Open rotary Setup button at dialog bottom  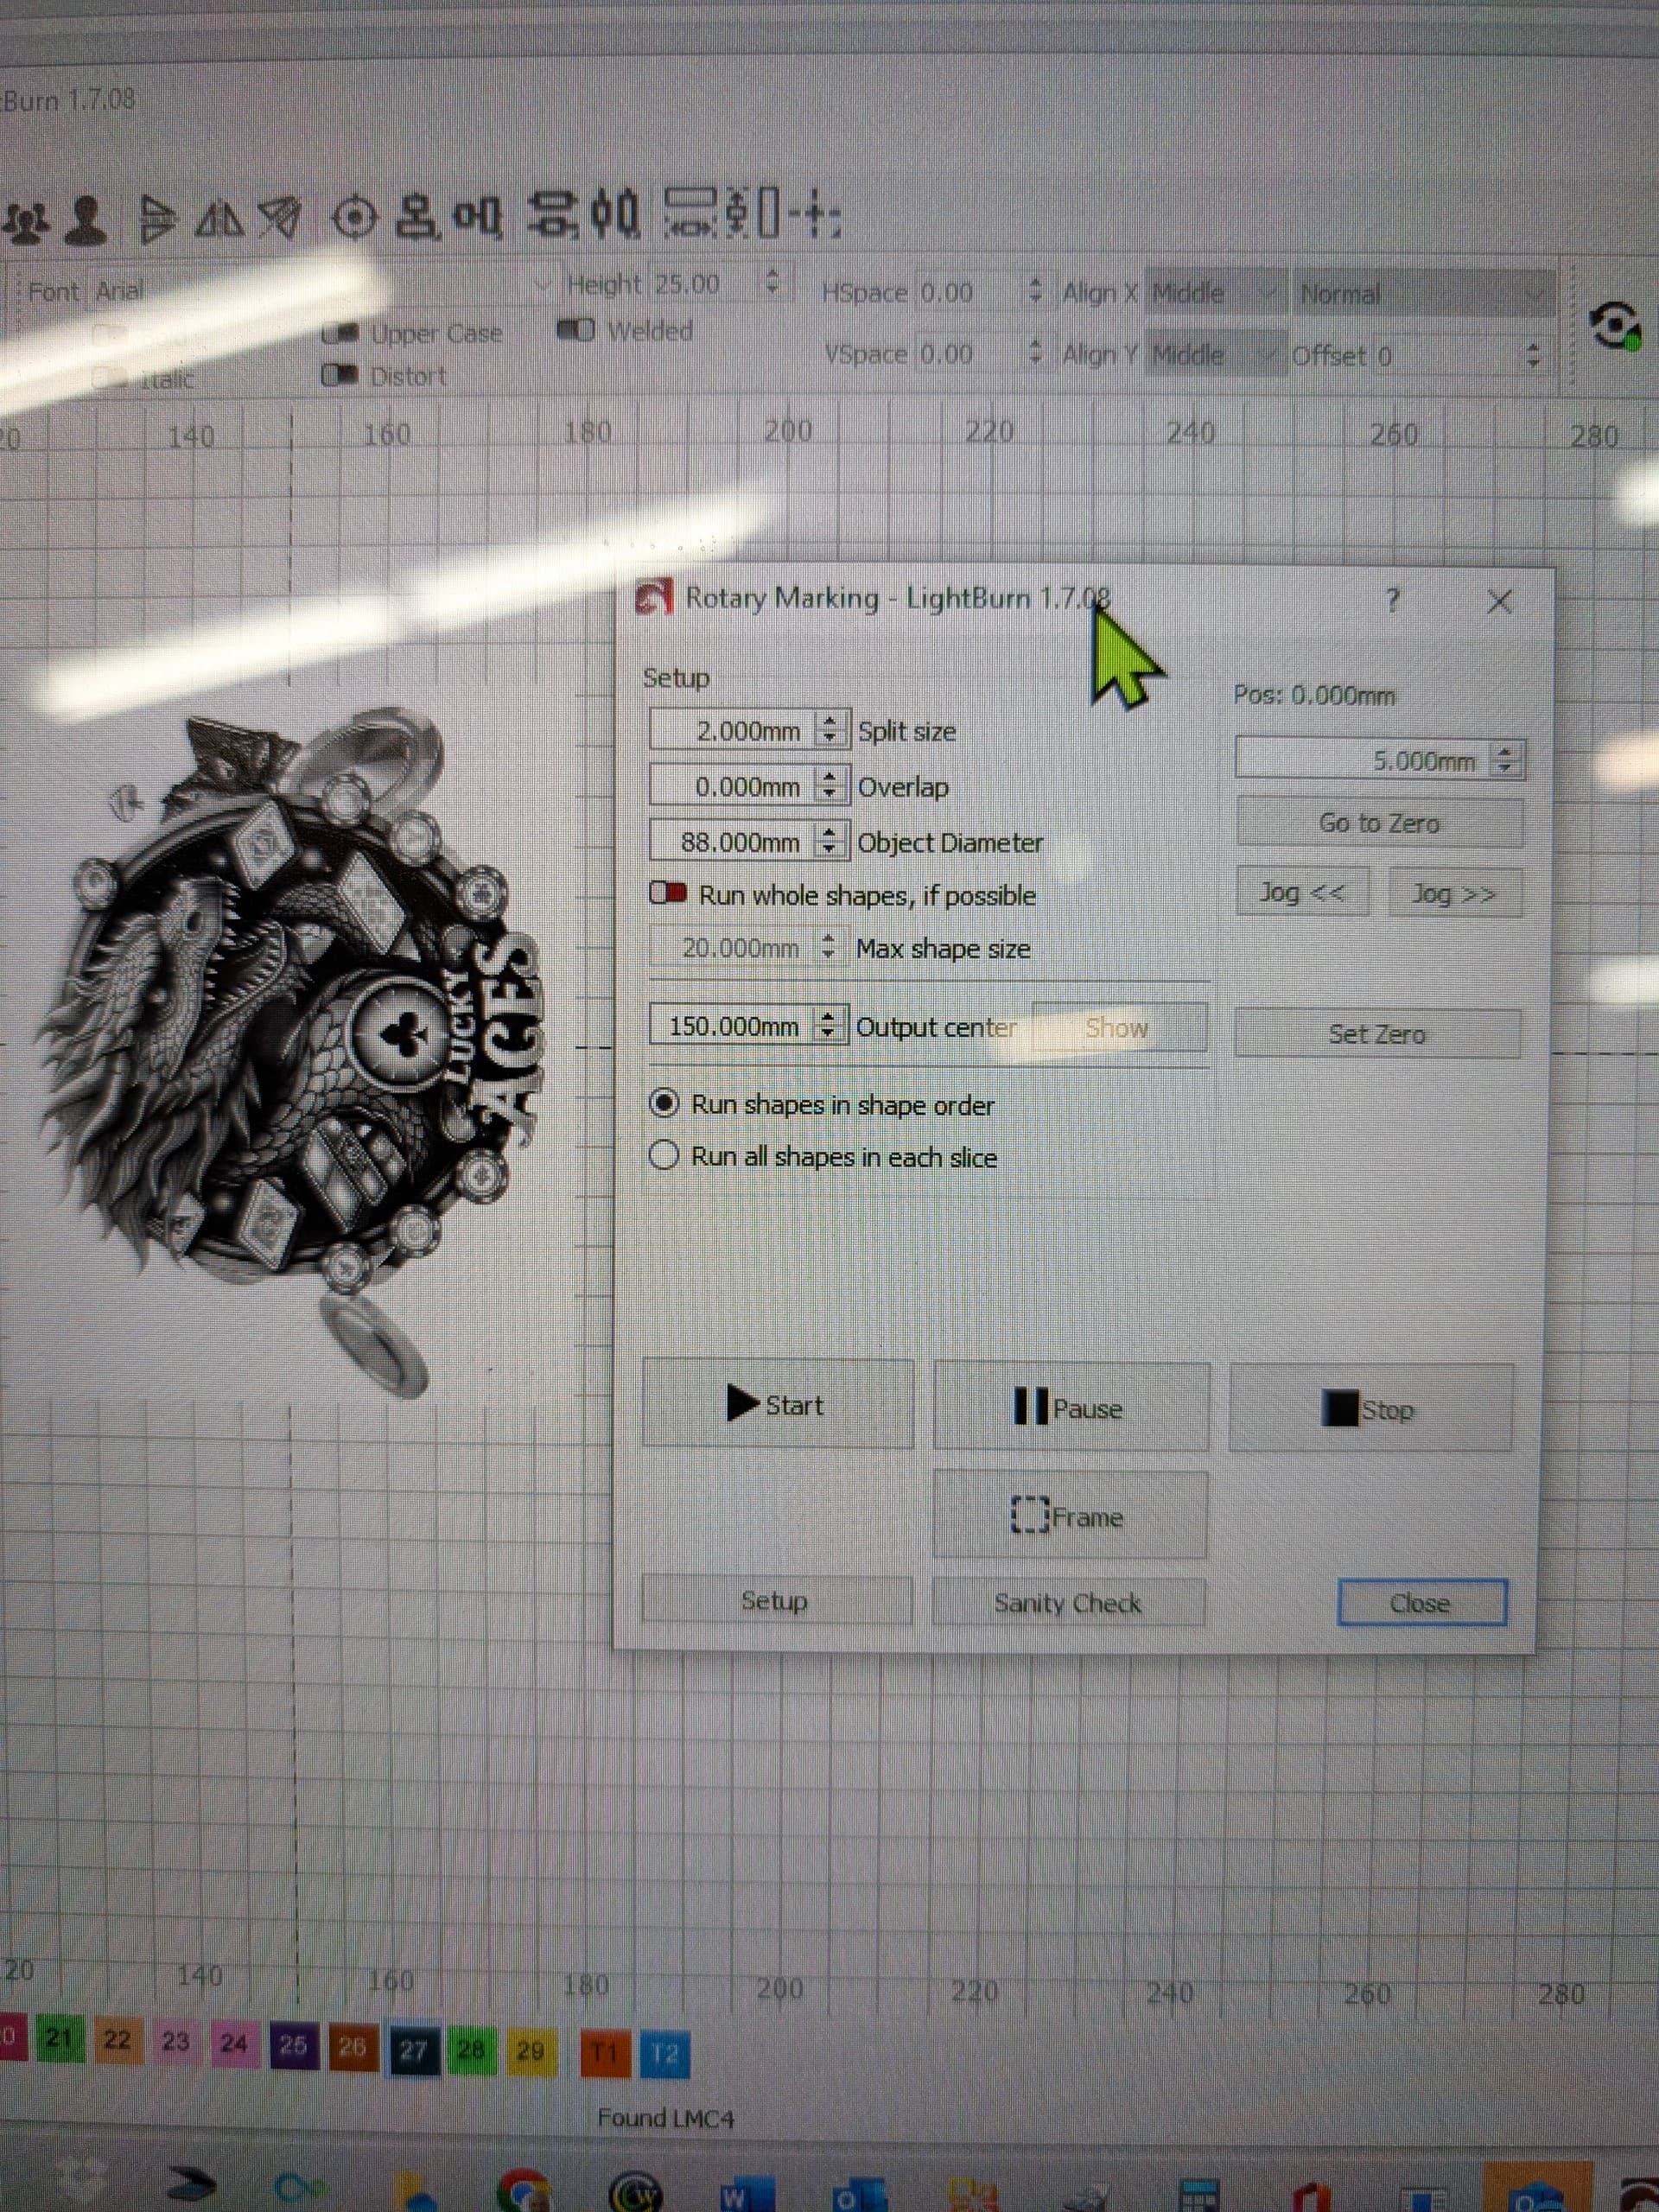click(776, 1600)
